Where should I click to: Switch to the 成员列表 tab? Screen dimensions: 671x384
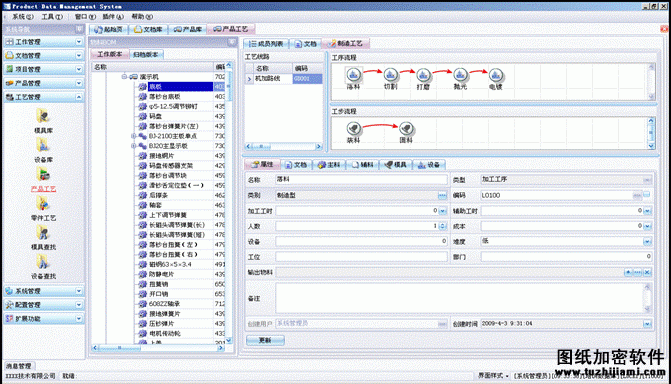pos(266,44)
